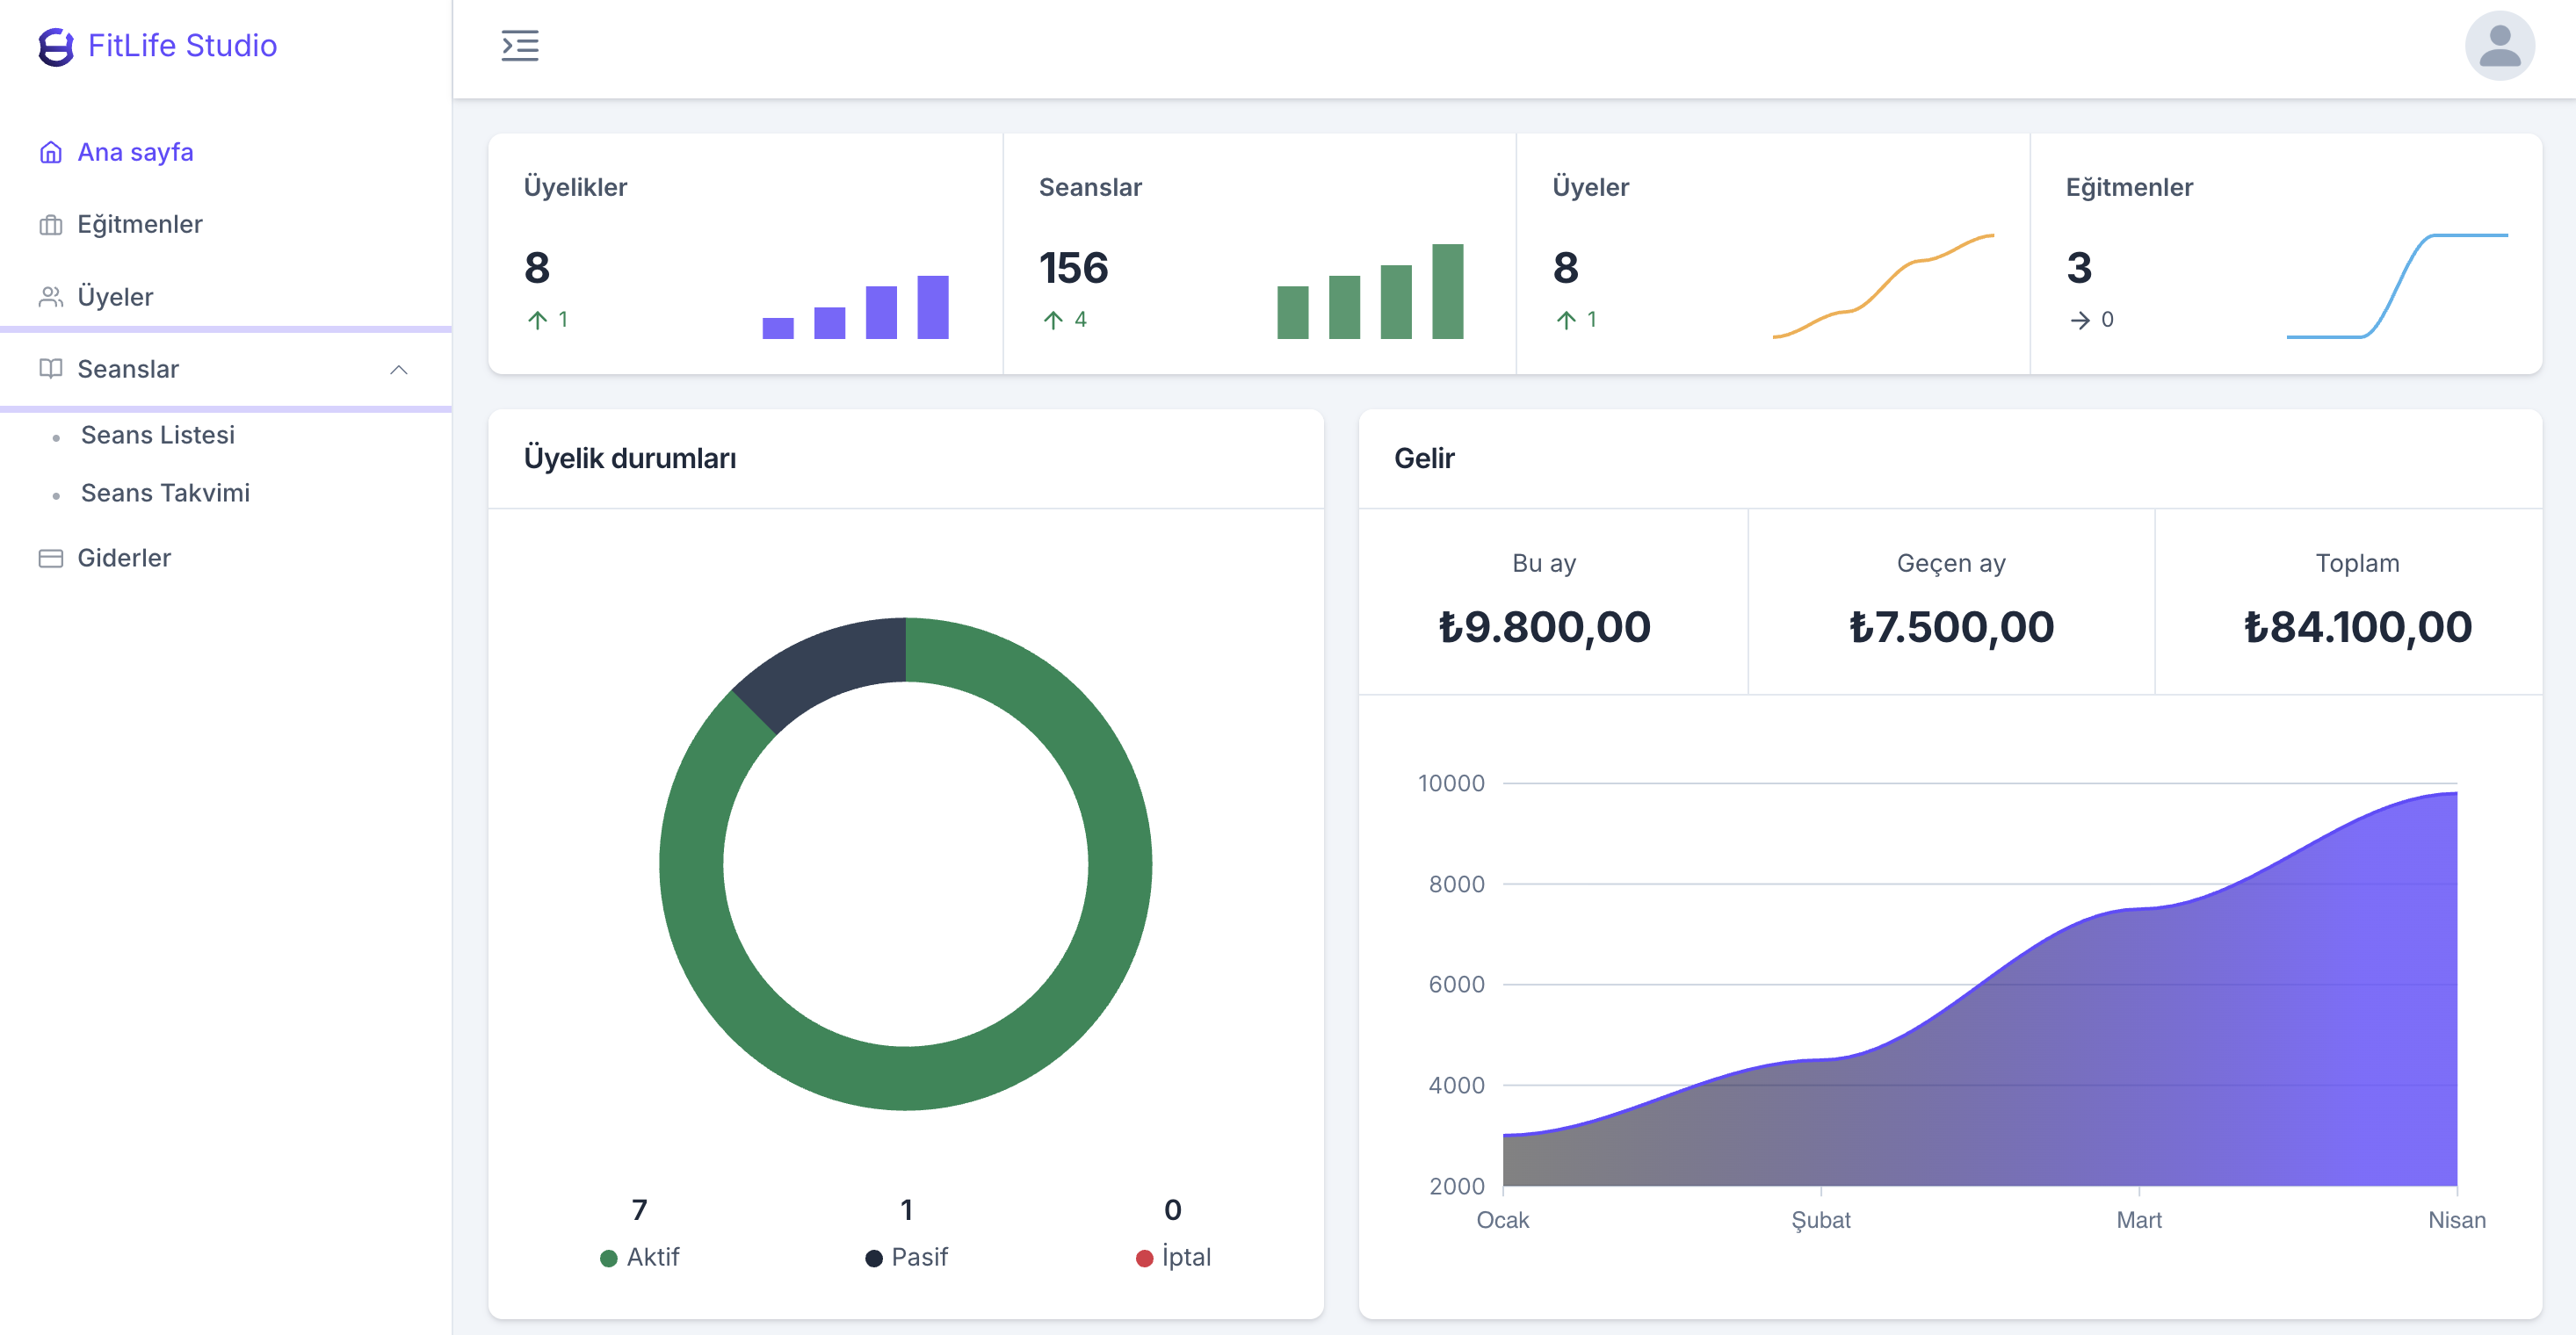Select the home icon next to Ana sayfa
Image resolution: width=2576 pixels, height=1335 pixels.
click(51, 152)
